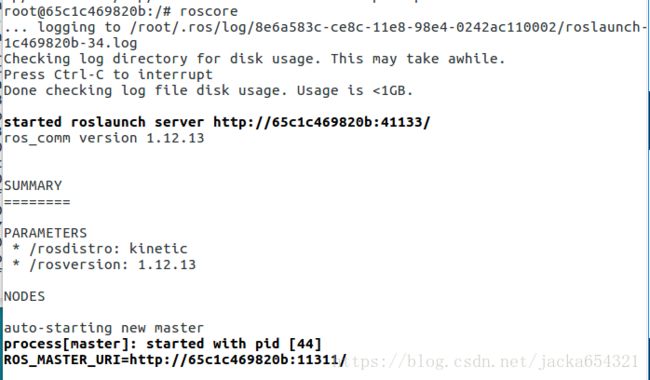Click the PARAMETERS heading text
This screenshot has width=650, height=380.
pyautogui.click(x=46, y=233)
